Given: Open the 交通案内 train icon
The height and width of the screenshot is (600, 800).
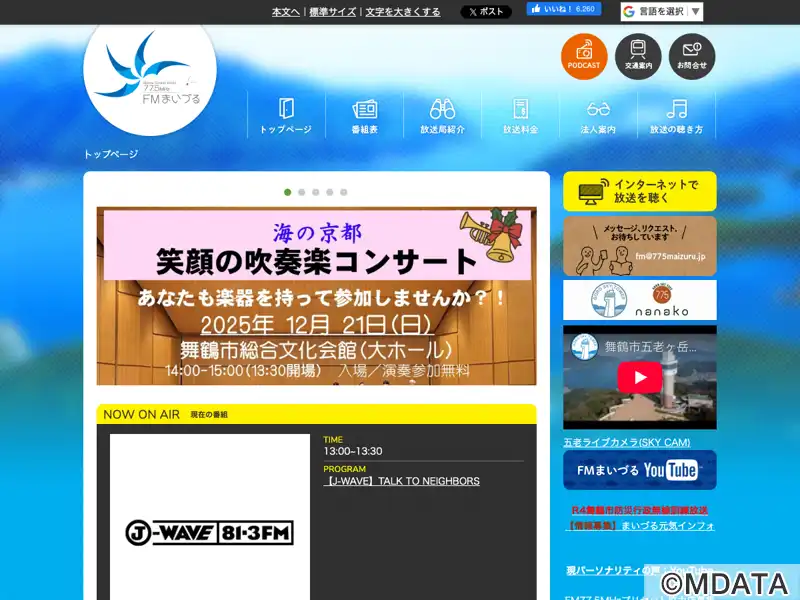Looking at the screenshot, I should click(x=638, y=57).
